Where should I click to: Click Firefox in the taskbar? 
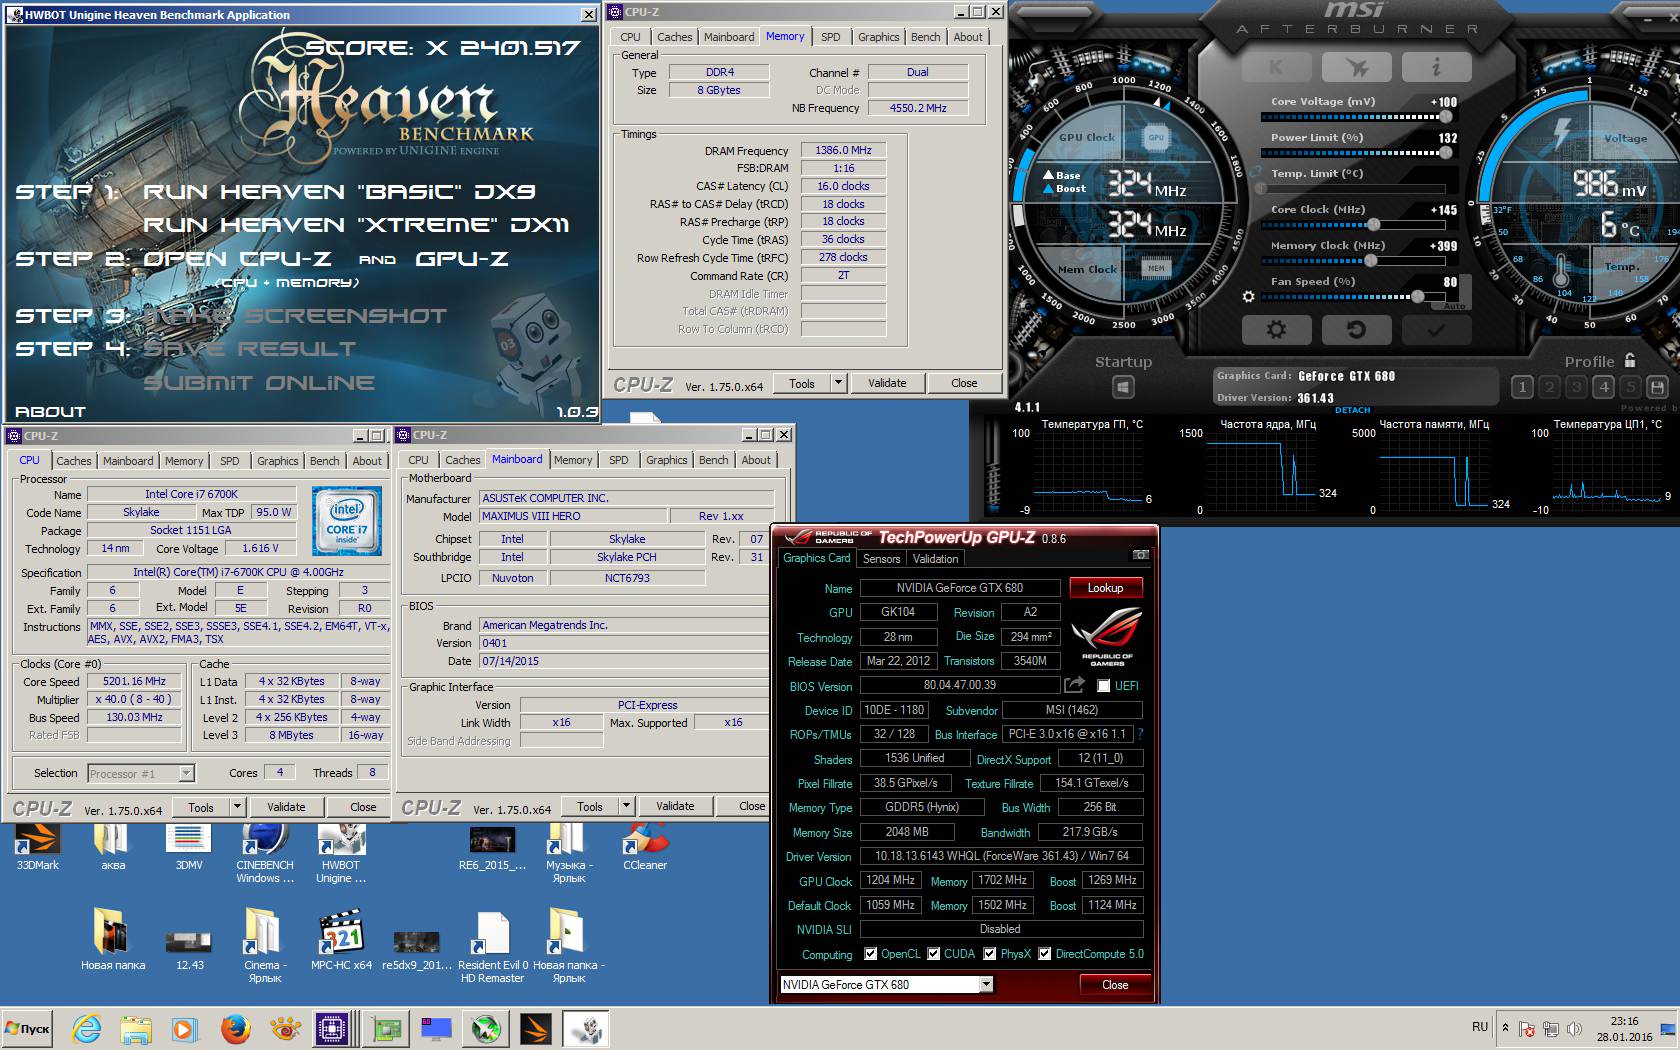pyautogui.click(x=235, y=1028)
